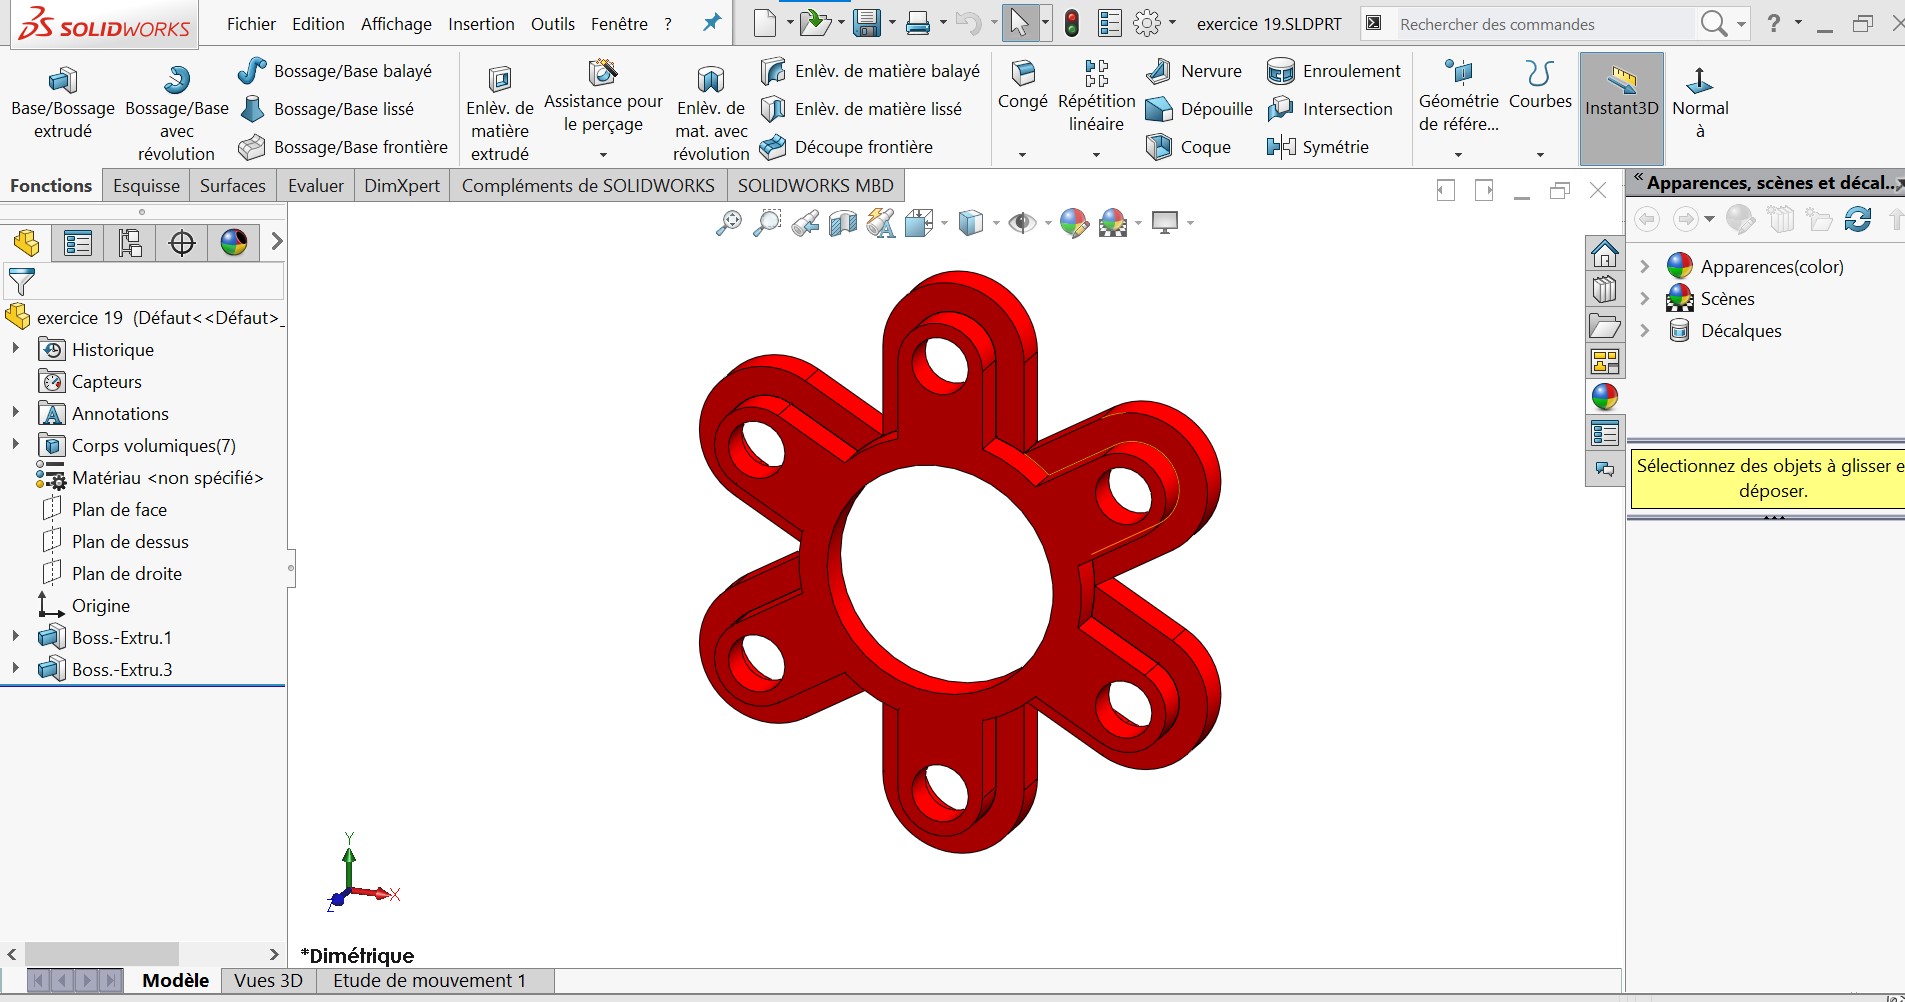Click Zoom to fit magnifier icon
Screen dimensions: 1905x1002
click(x=729, y=223)
